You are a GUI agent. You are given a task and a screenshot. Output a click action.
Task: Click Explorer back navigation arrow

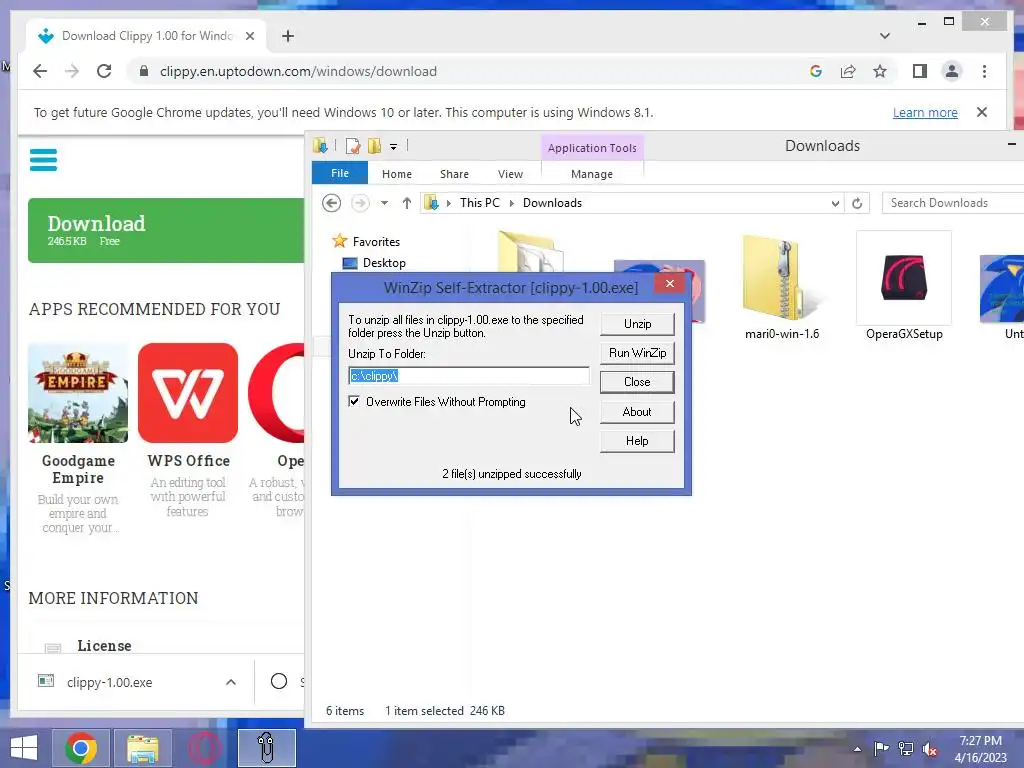[332, 203]
